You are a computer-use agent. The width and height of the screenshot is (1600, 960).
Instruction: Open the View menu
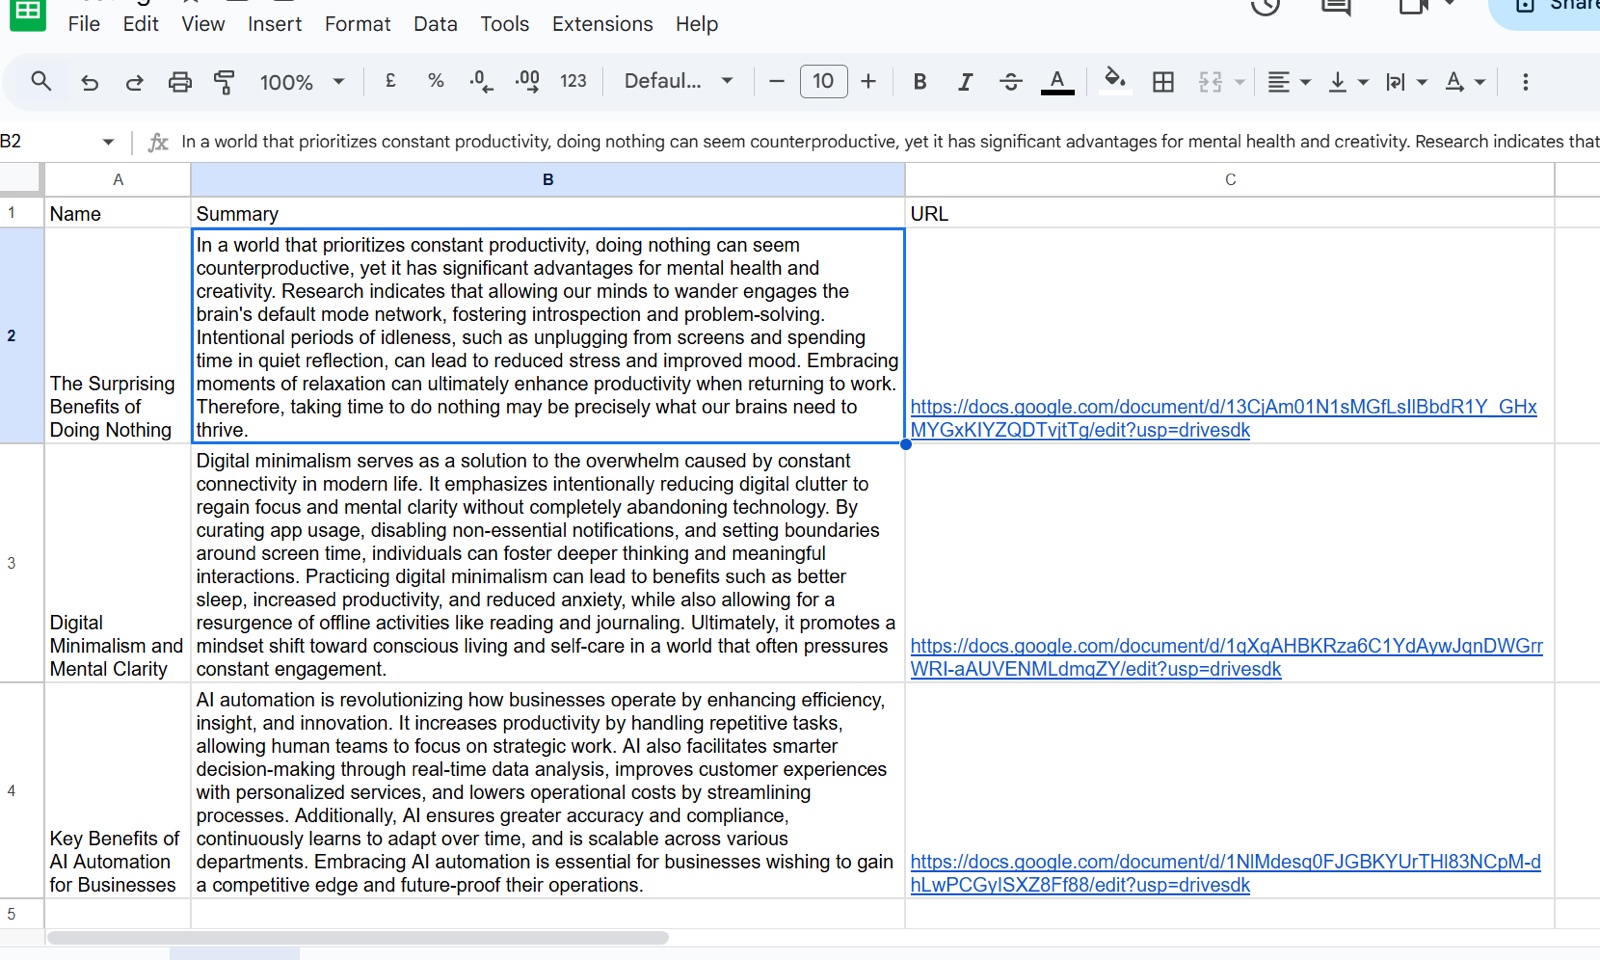coord(203,24)
